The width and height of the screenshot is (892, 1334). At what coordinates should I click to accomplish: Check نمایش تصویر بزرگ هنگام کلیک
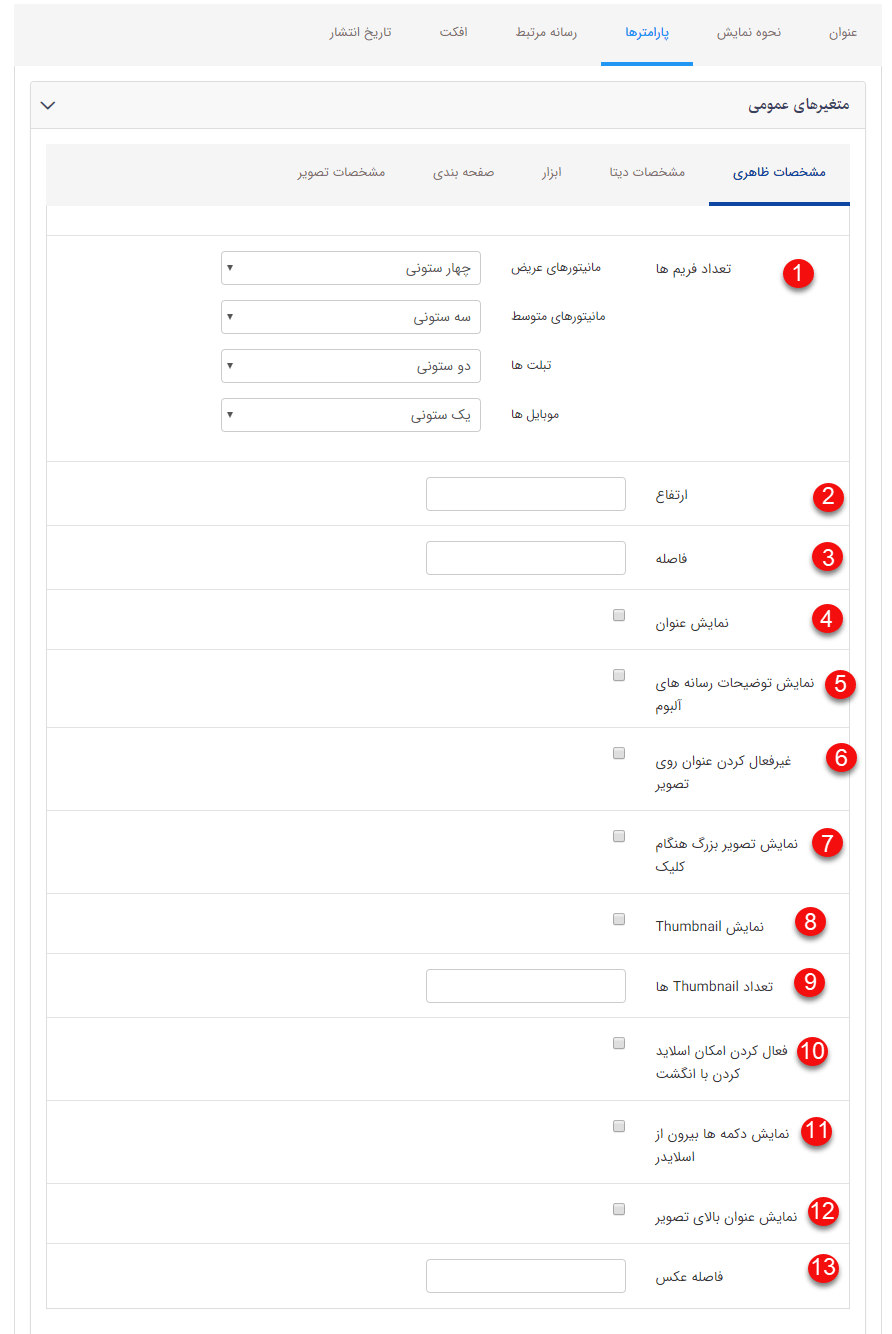click(x=618, y=836)
